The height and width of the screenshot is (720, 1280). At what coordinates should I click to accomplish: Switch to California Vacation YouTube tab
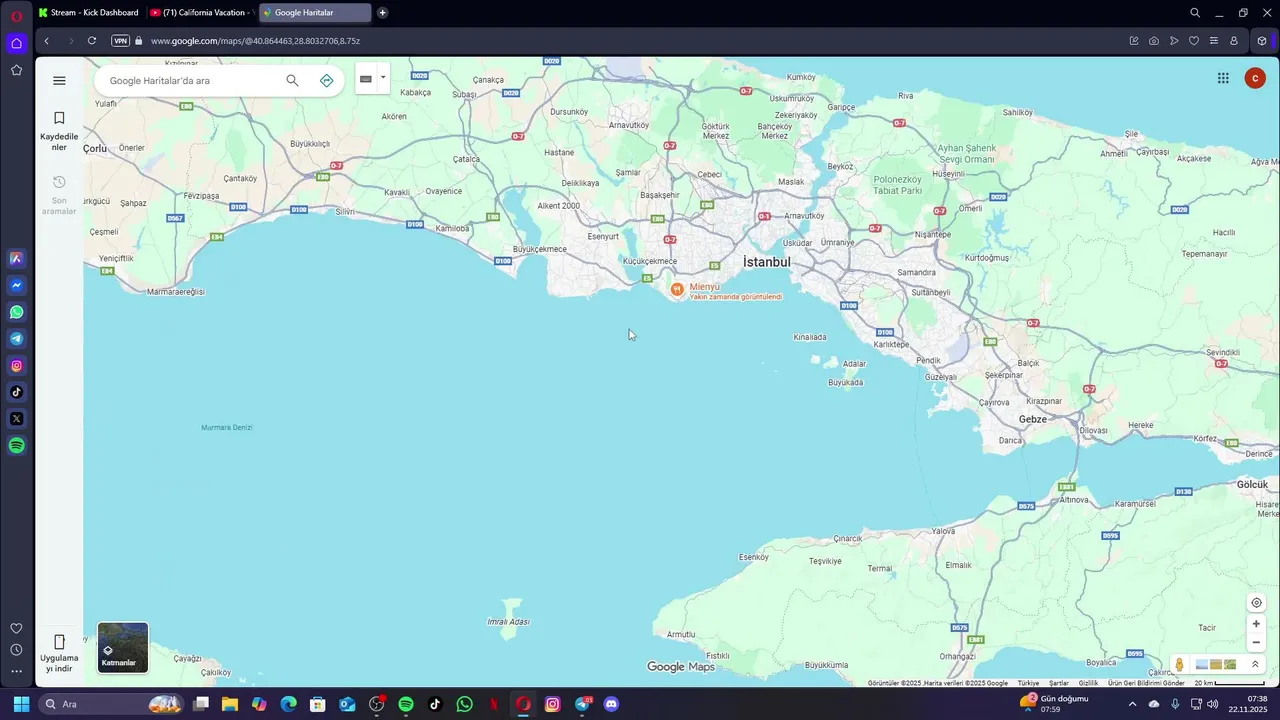click(x=200, y=13)
